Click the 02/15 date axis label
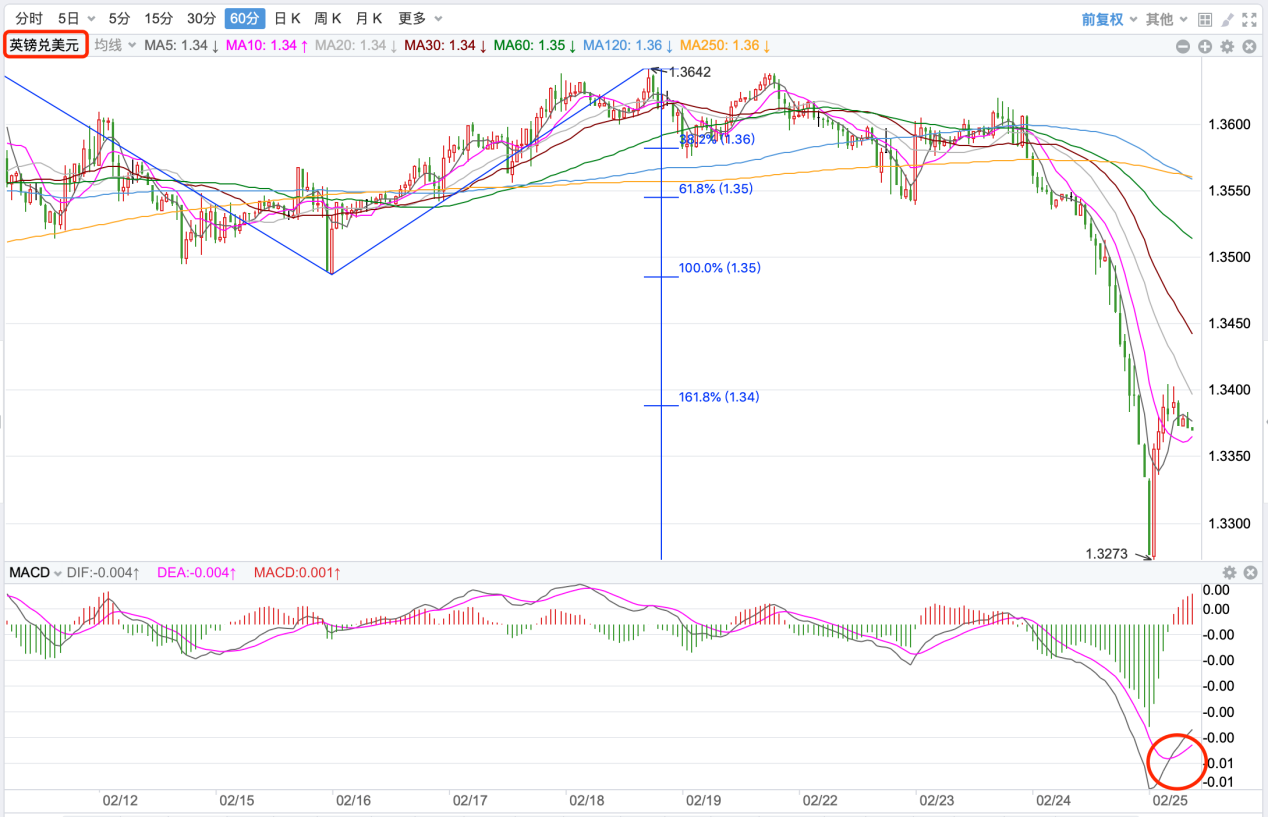Viewport: 1268px width, 817px height. point(237,801)
